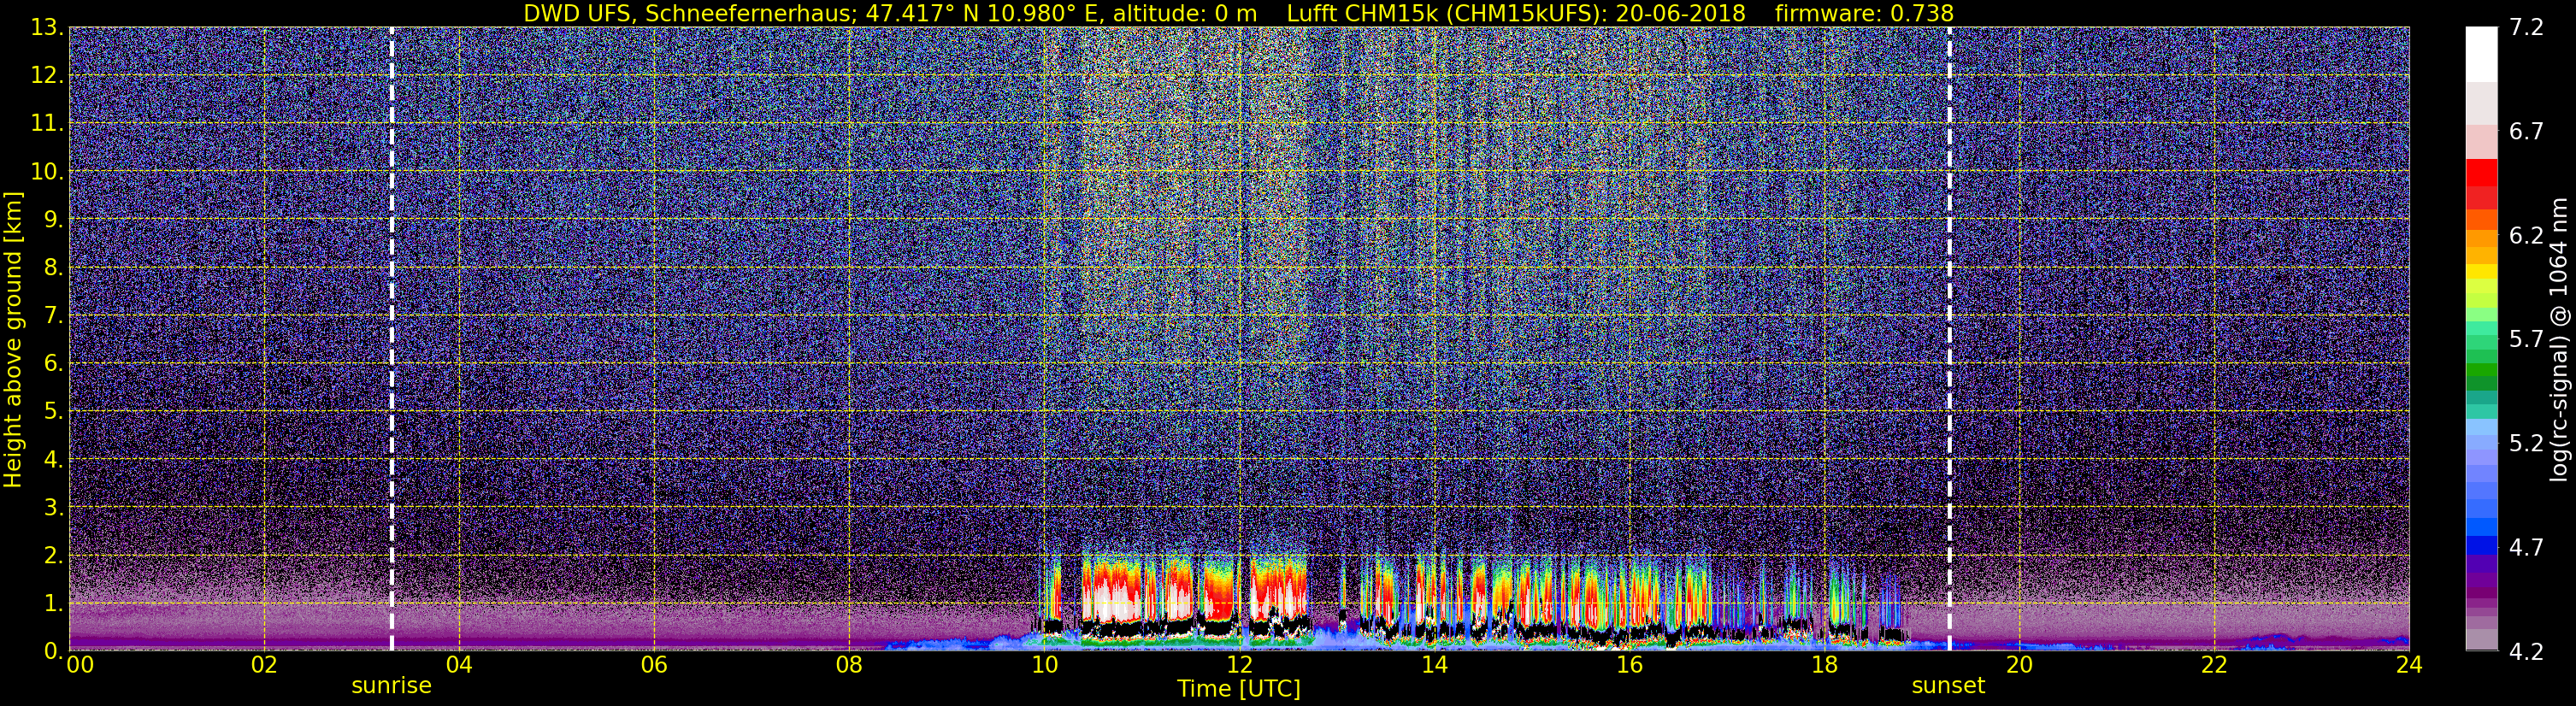Click the time tick label 20

tap(2019, 665)
